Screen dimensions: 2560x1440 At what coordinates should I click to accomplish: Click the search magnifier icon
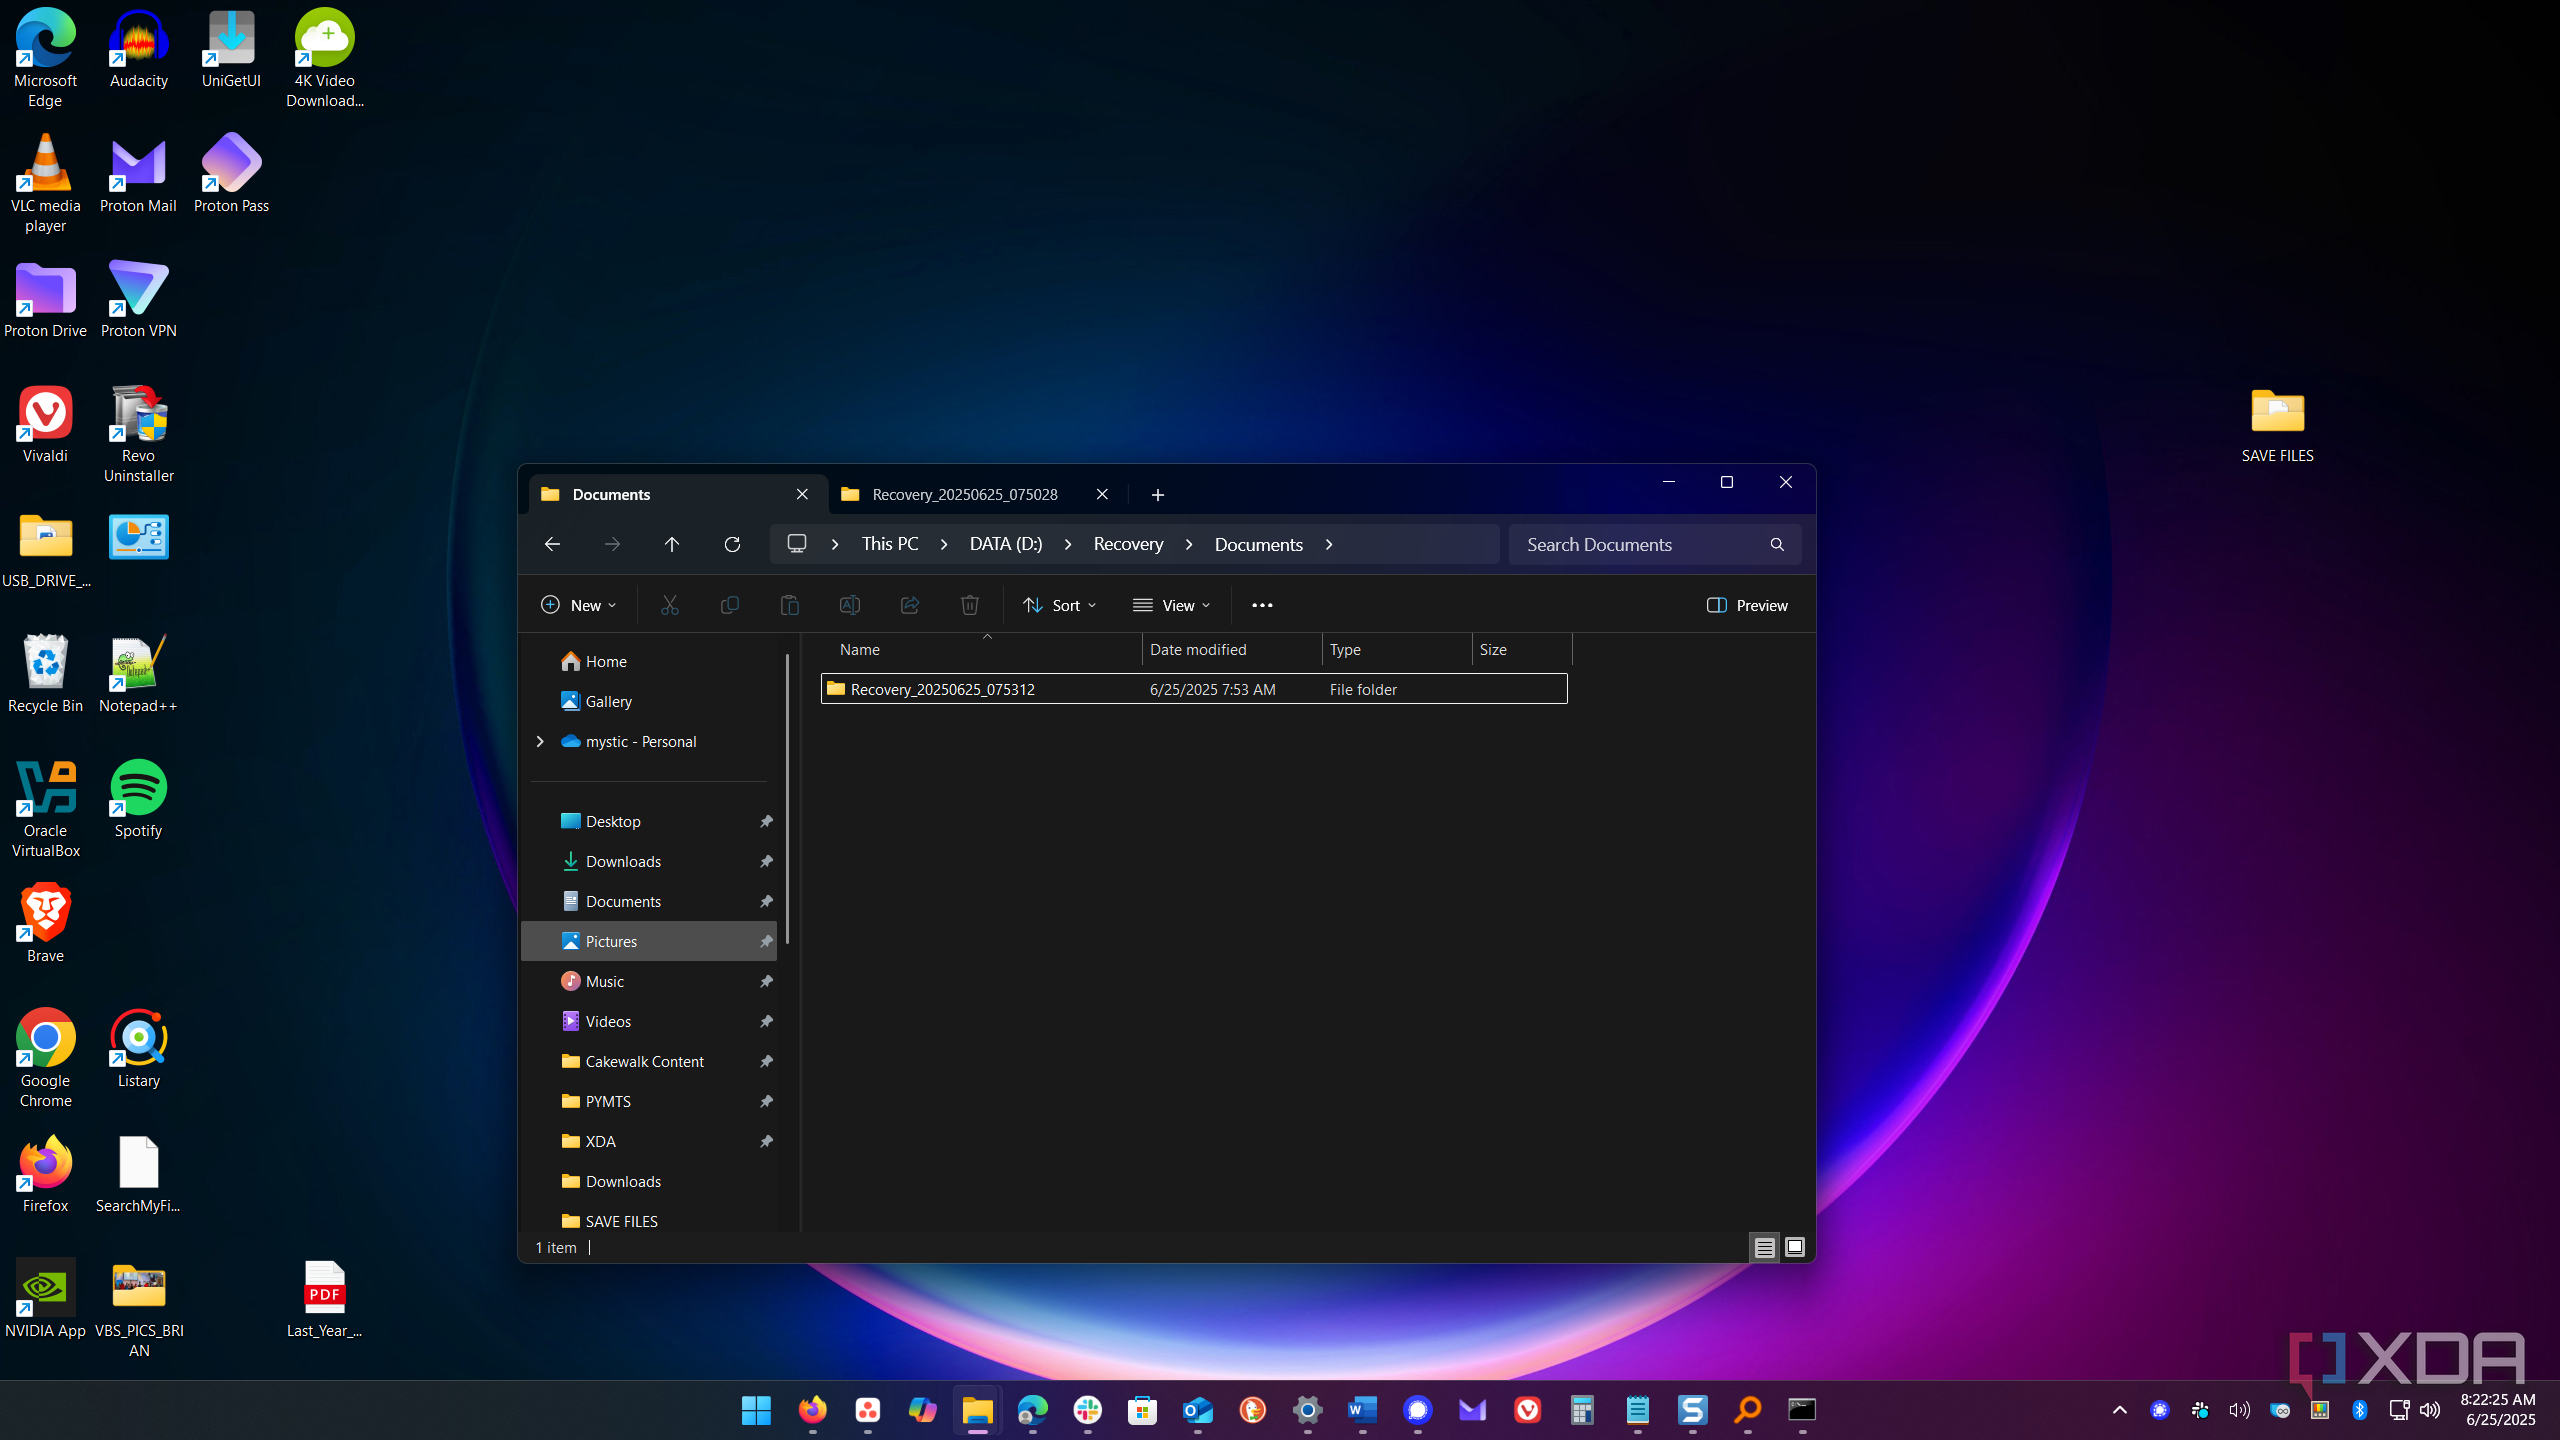(x=1777, y=544)
